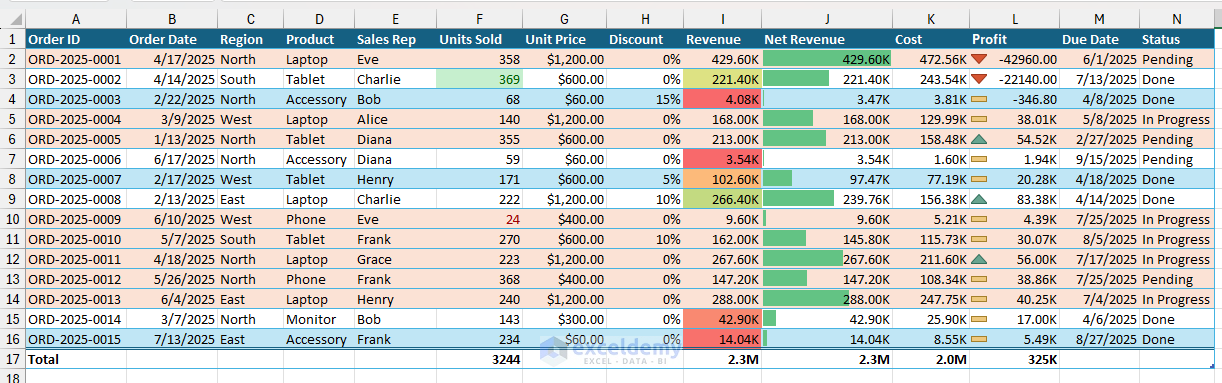Select the 15% discount cell
This screenshot has height=383, width=1222.
(x=645, y=99)
